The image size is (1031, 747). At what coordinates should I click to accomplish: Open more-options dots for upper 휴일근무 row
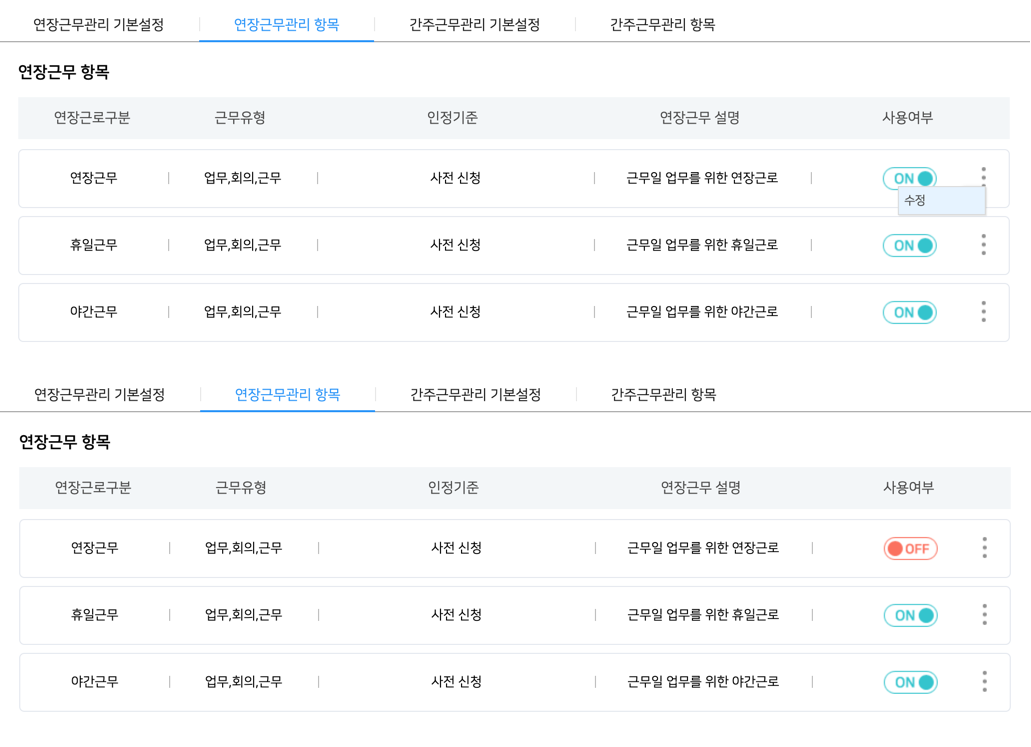coord(983,245)
